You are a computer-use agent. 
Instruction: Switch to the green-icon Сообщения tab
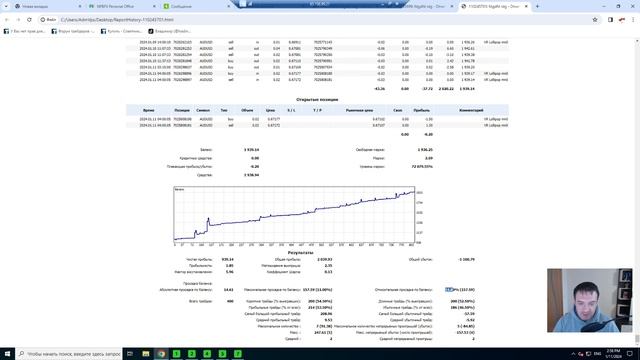coord(196,6)
